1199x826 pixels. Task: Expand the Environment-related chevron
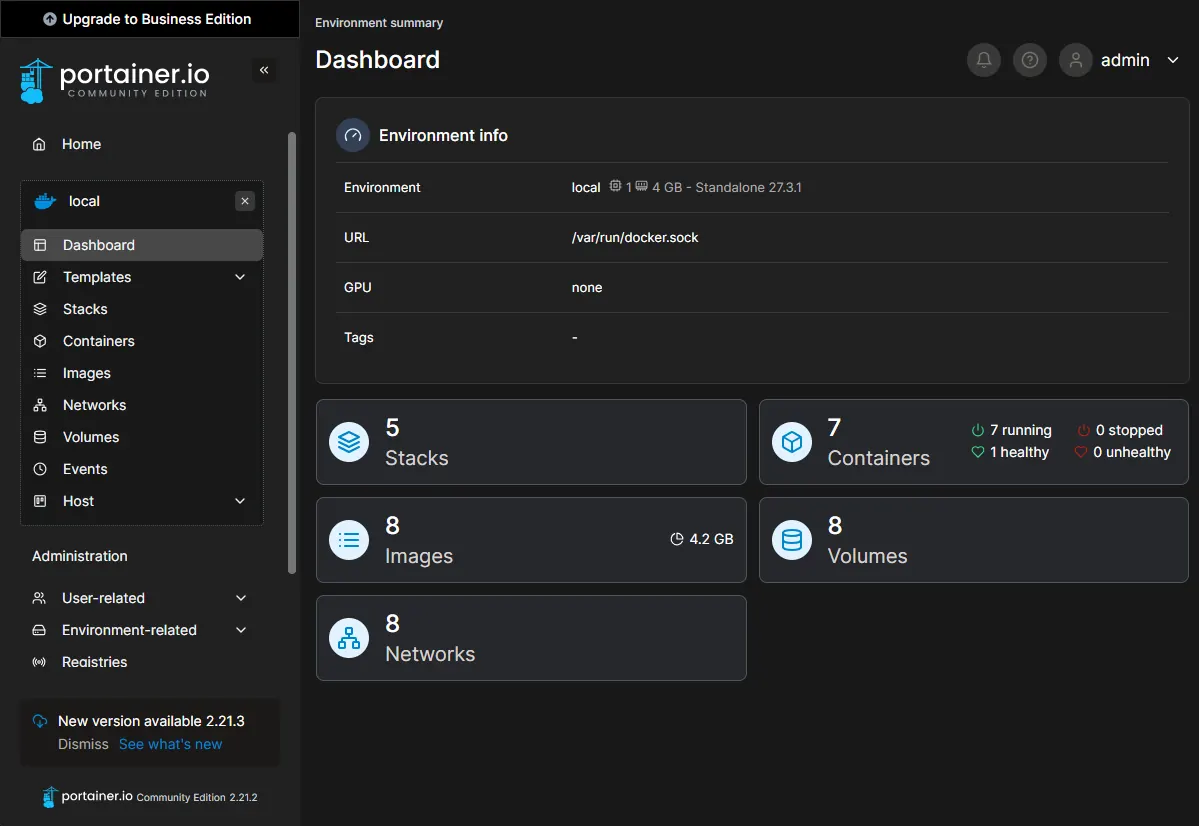241,630
